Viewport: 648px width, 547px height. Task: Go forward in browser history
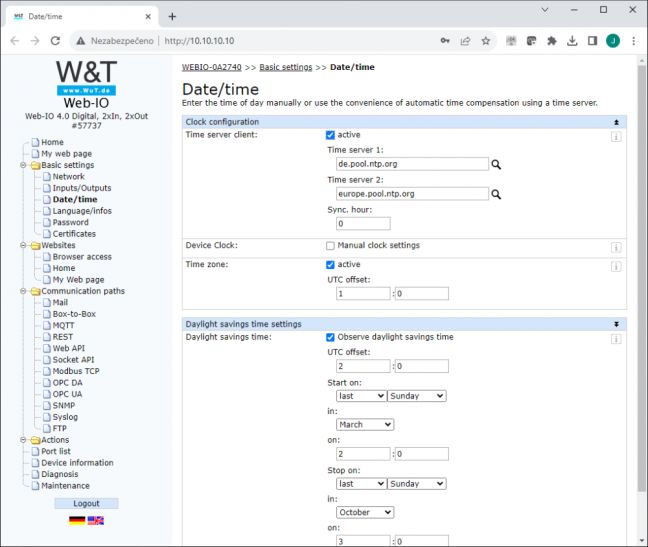(x=35, y=41)
